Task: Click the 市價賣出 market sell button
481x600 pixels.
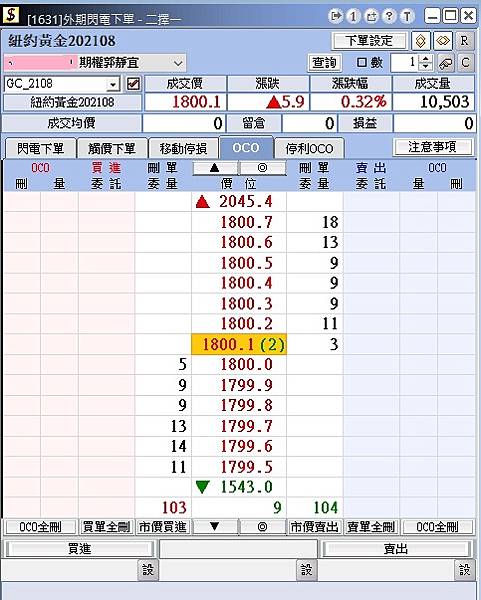Action: 315,527
